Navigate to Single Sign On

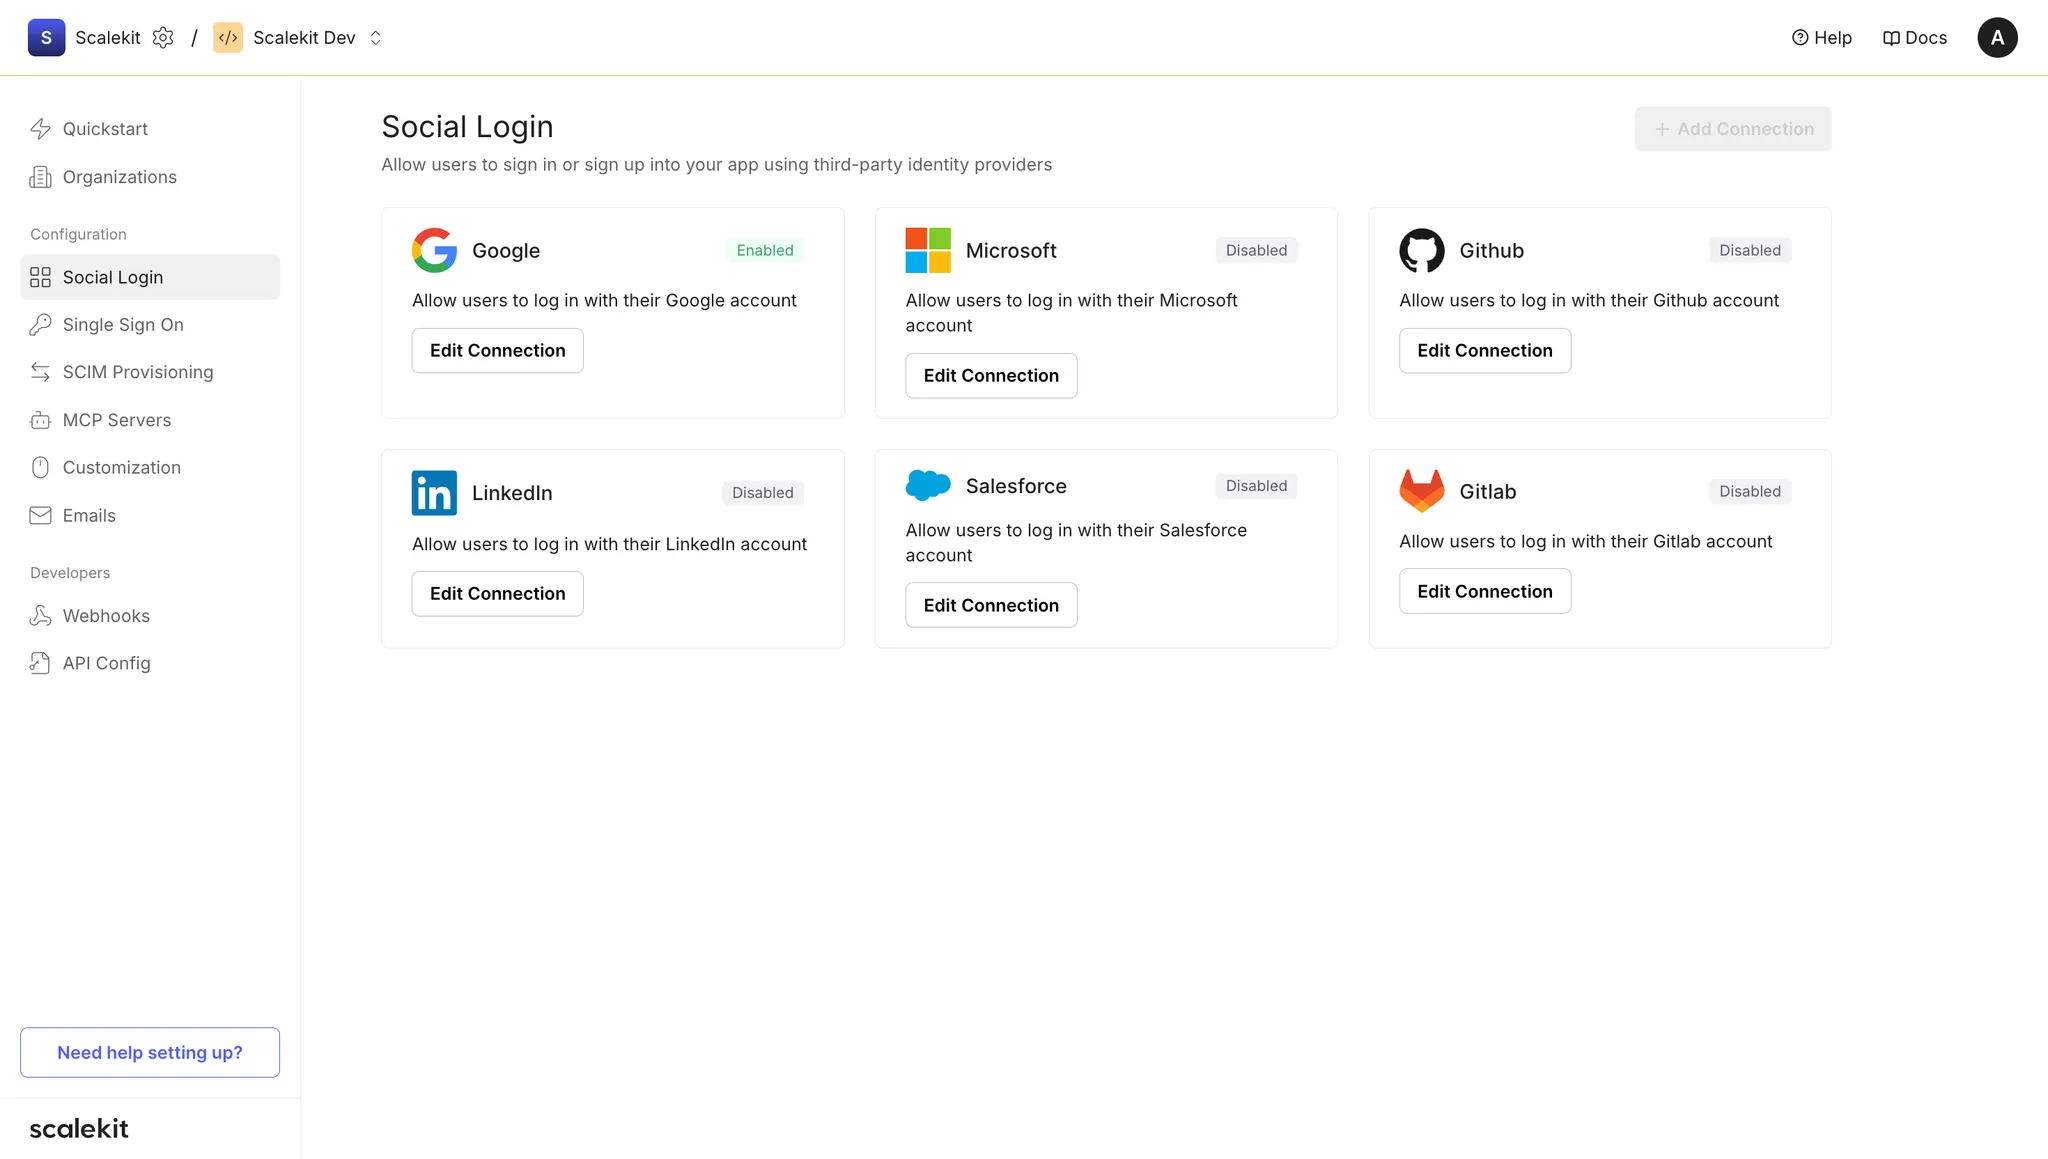pos(150,325)
